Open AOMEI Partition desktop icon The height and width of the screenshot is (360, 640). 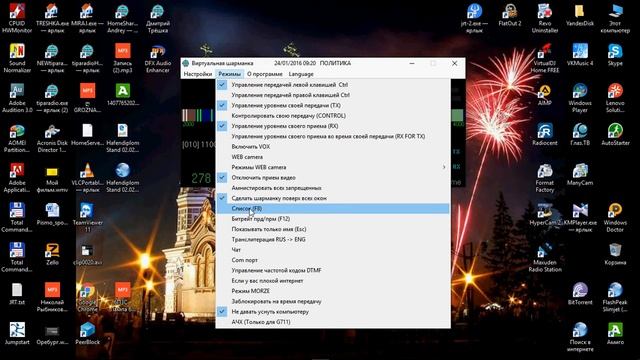(17, 138)
